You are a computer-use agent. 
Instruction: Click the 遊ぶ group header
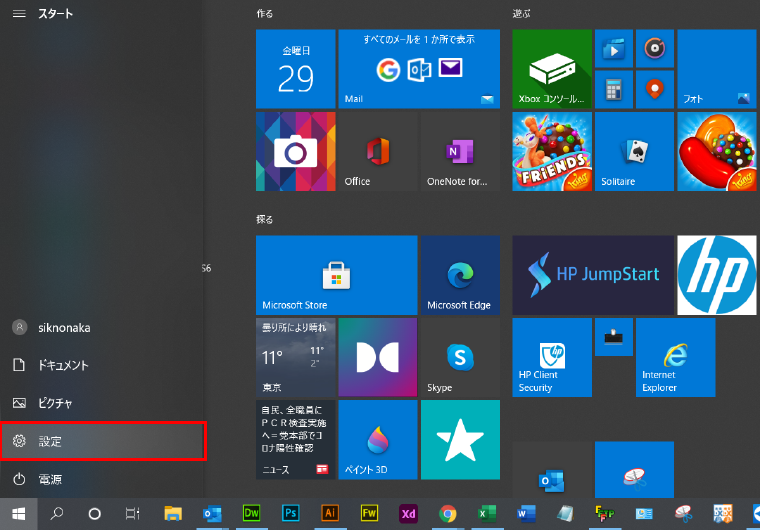coord(522,14)
